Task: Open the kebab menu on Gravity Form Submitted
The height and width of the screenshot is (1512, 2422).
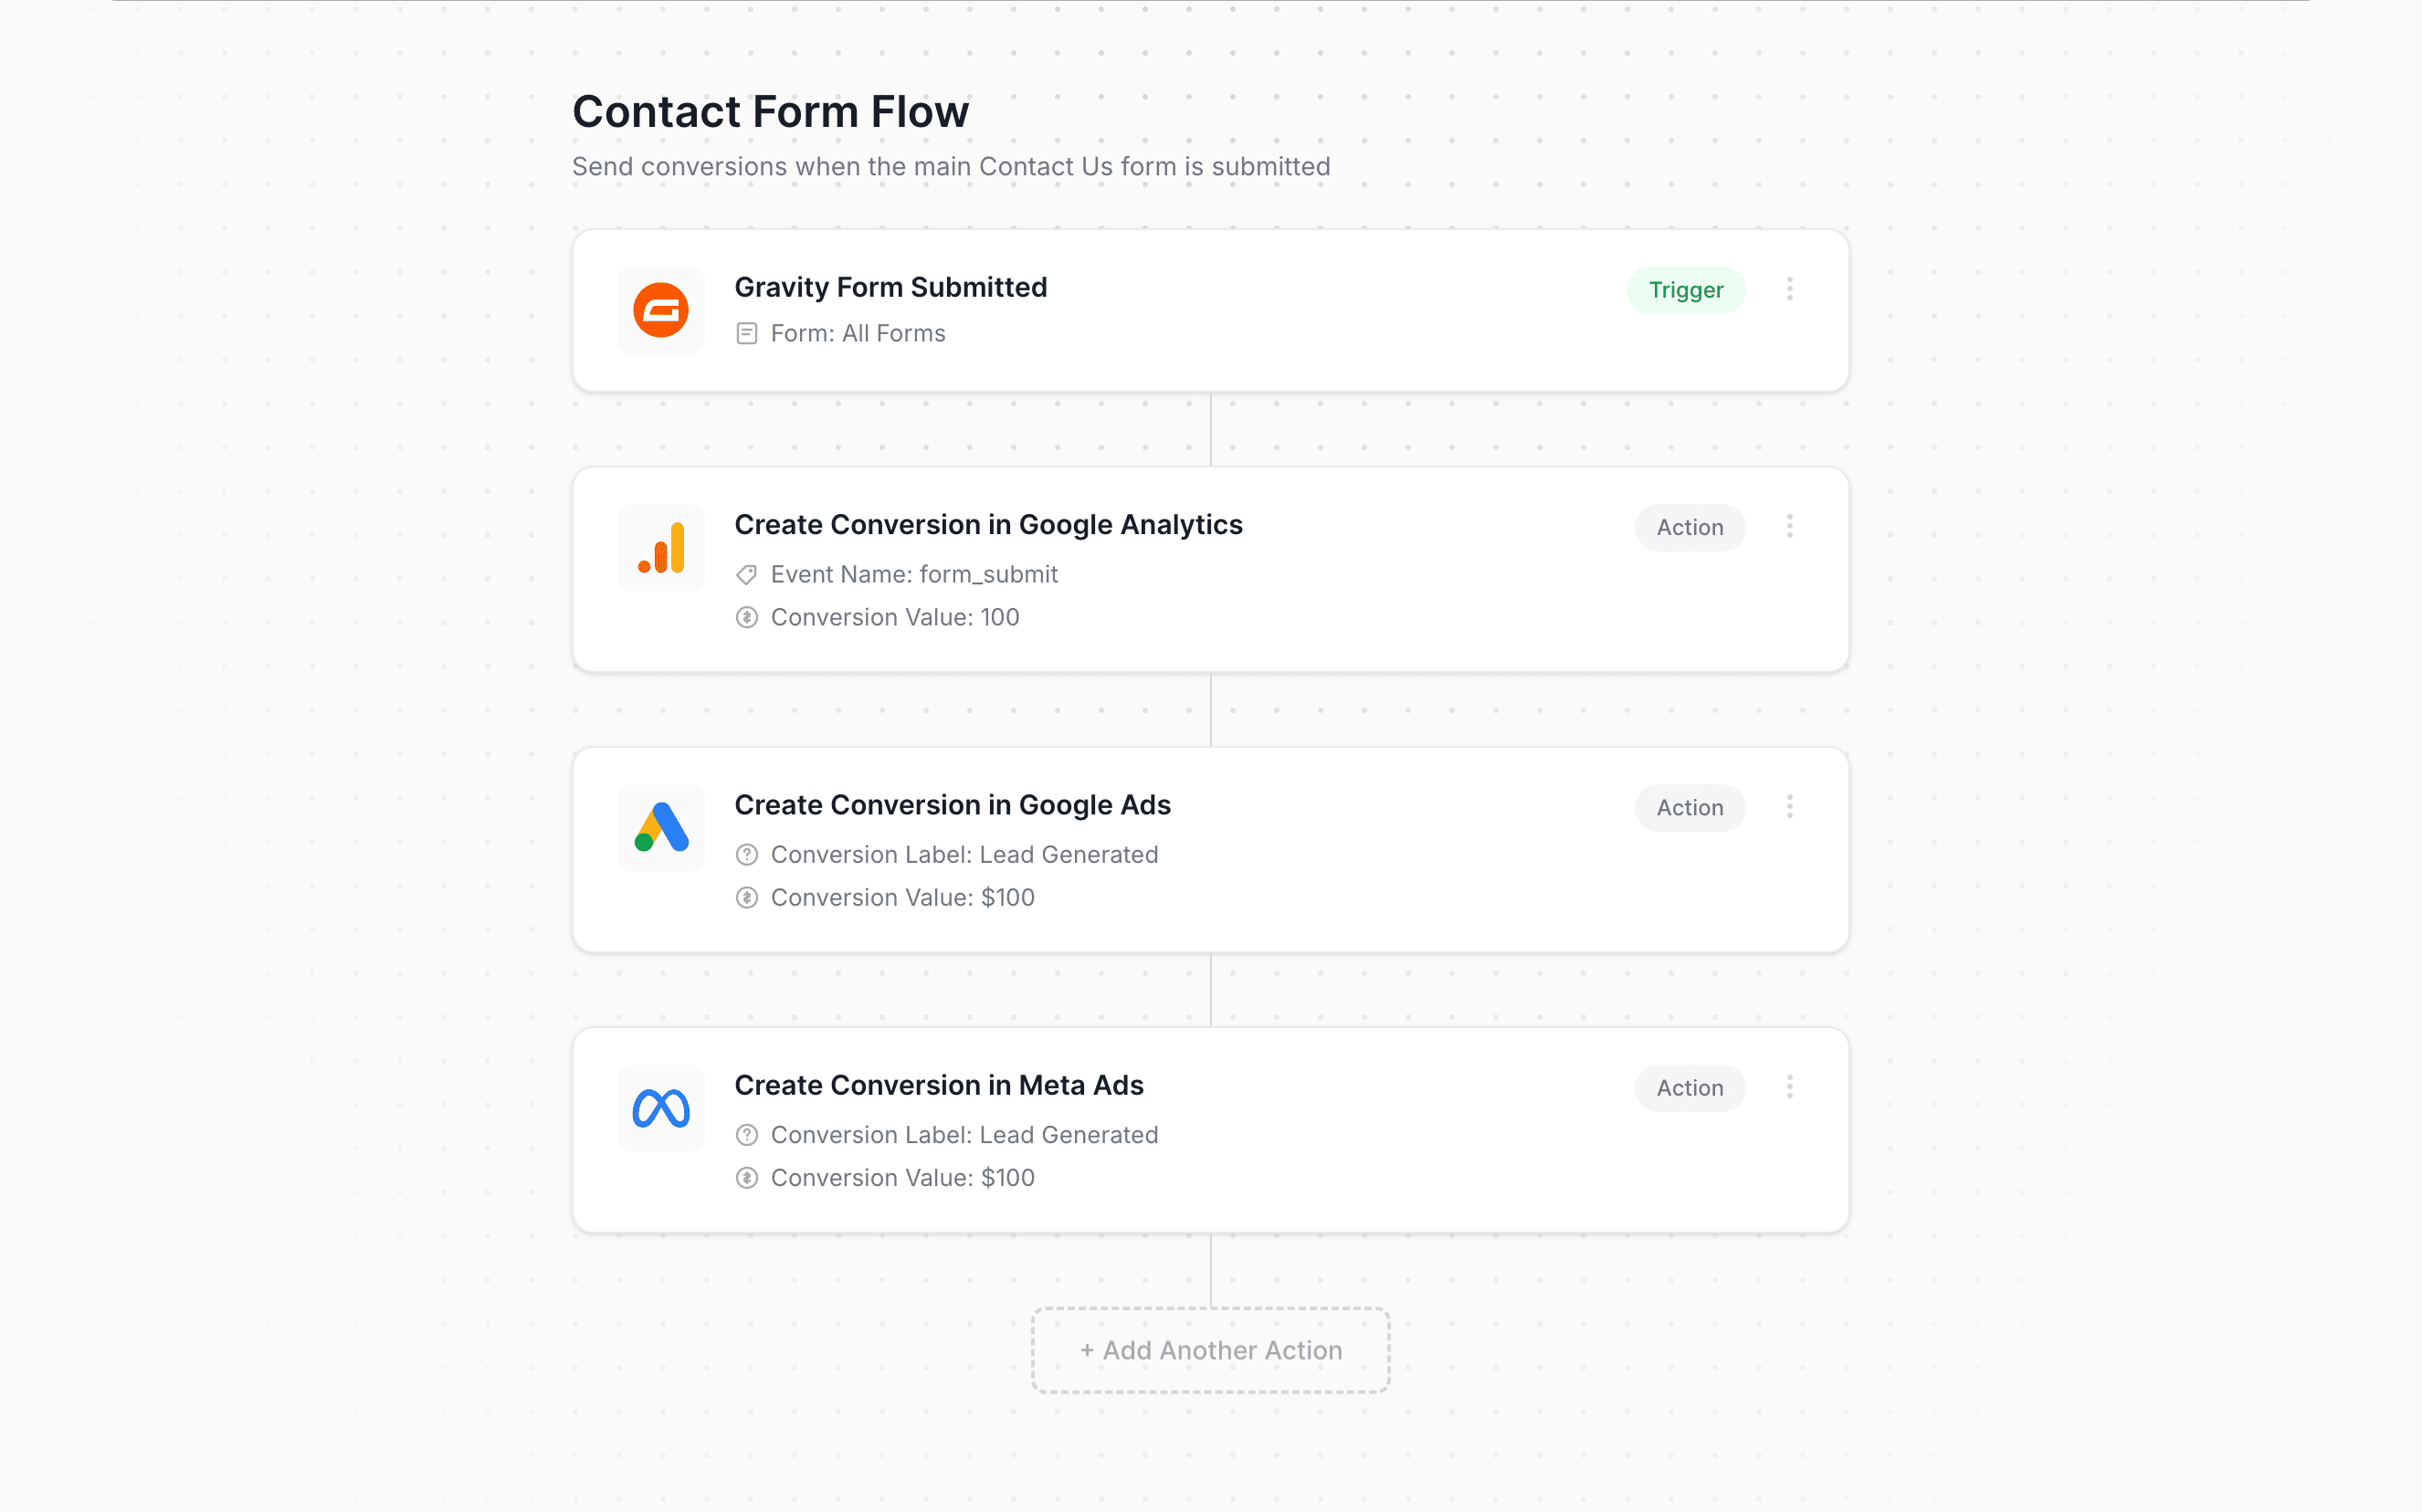Action: 1790,289
